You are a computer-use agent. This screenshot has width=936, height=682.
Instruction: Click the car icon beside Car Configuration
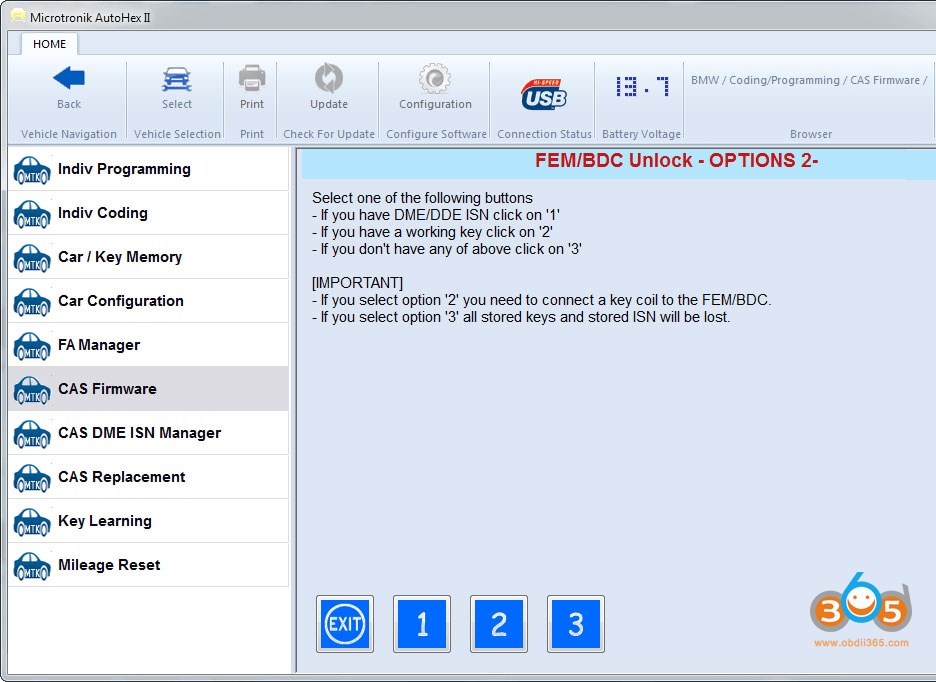pyautogui.click(x=32, y=302)
